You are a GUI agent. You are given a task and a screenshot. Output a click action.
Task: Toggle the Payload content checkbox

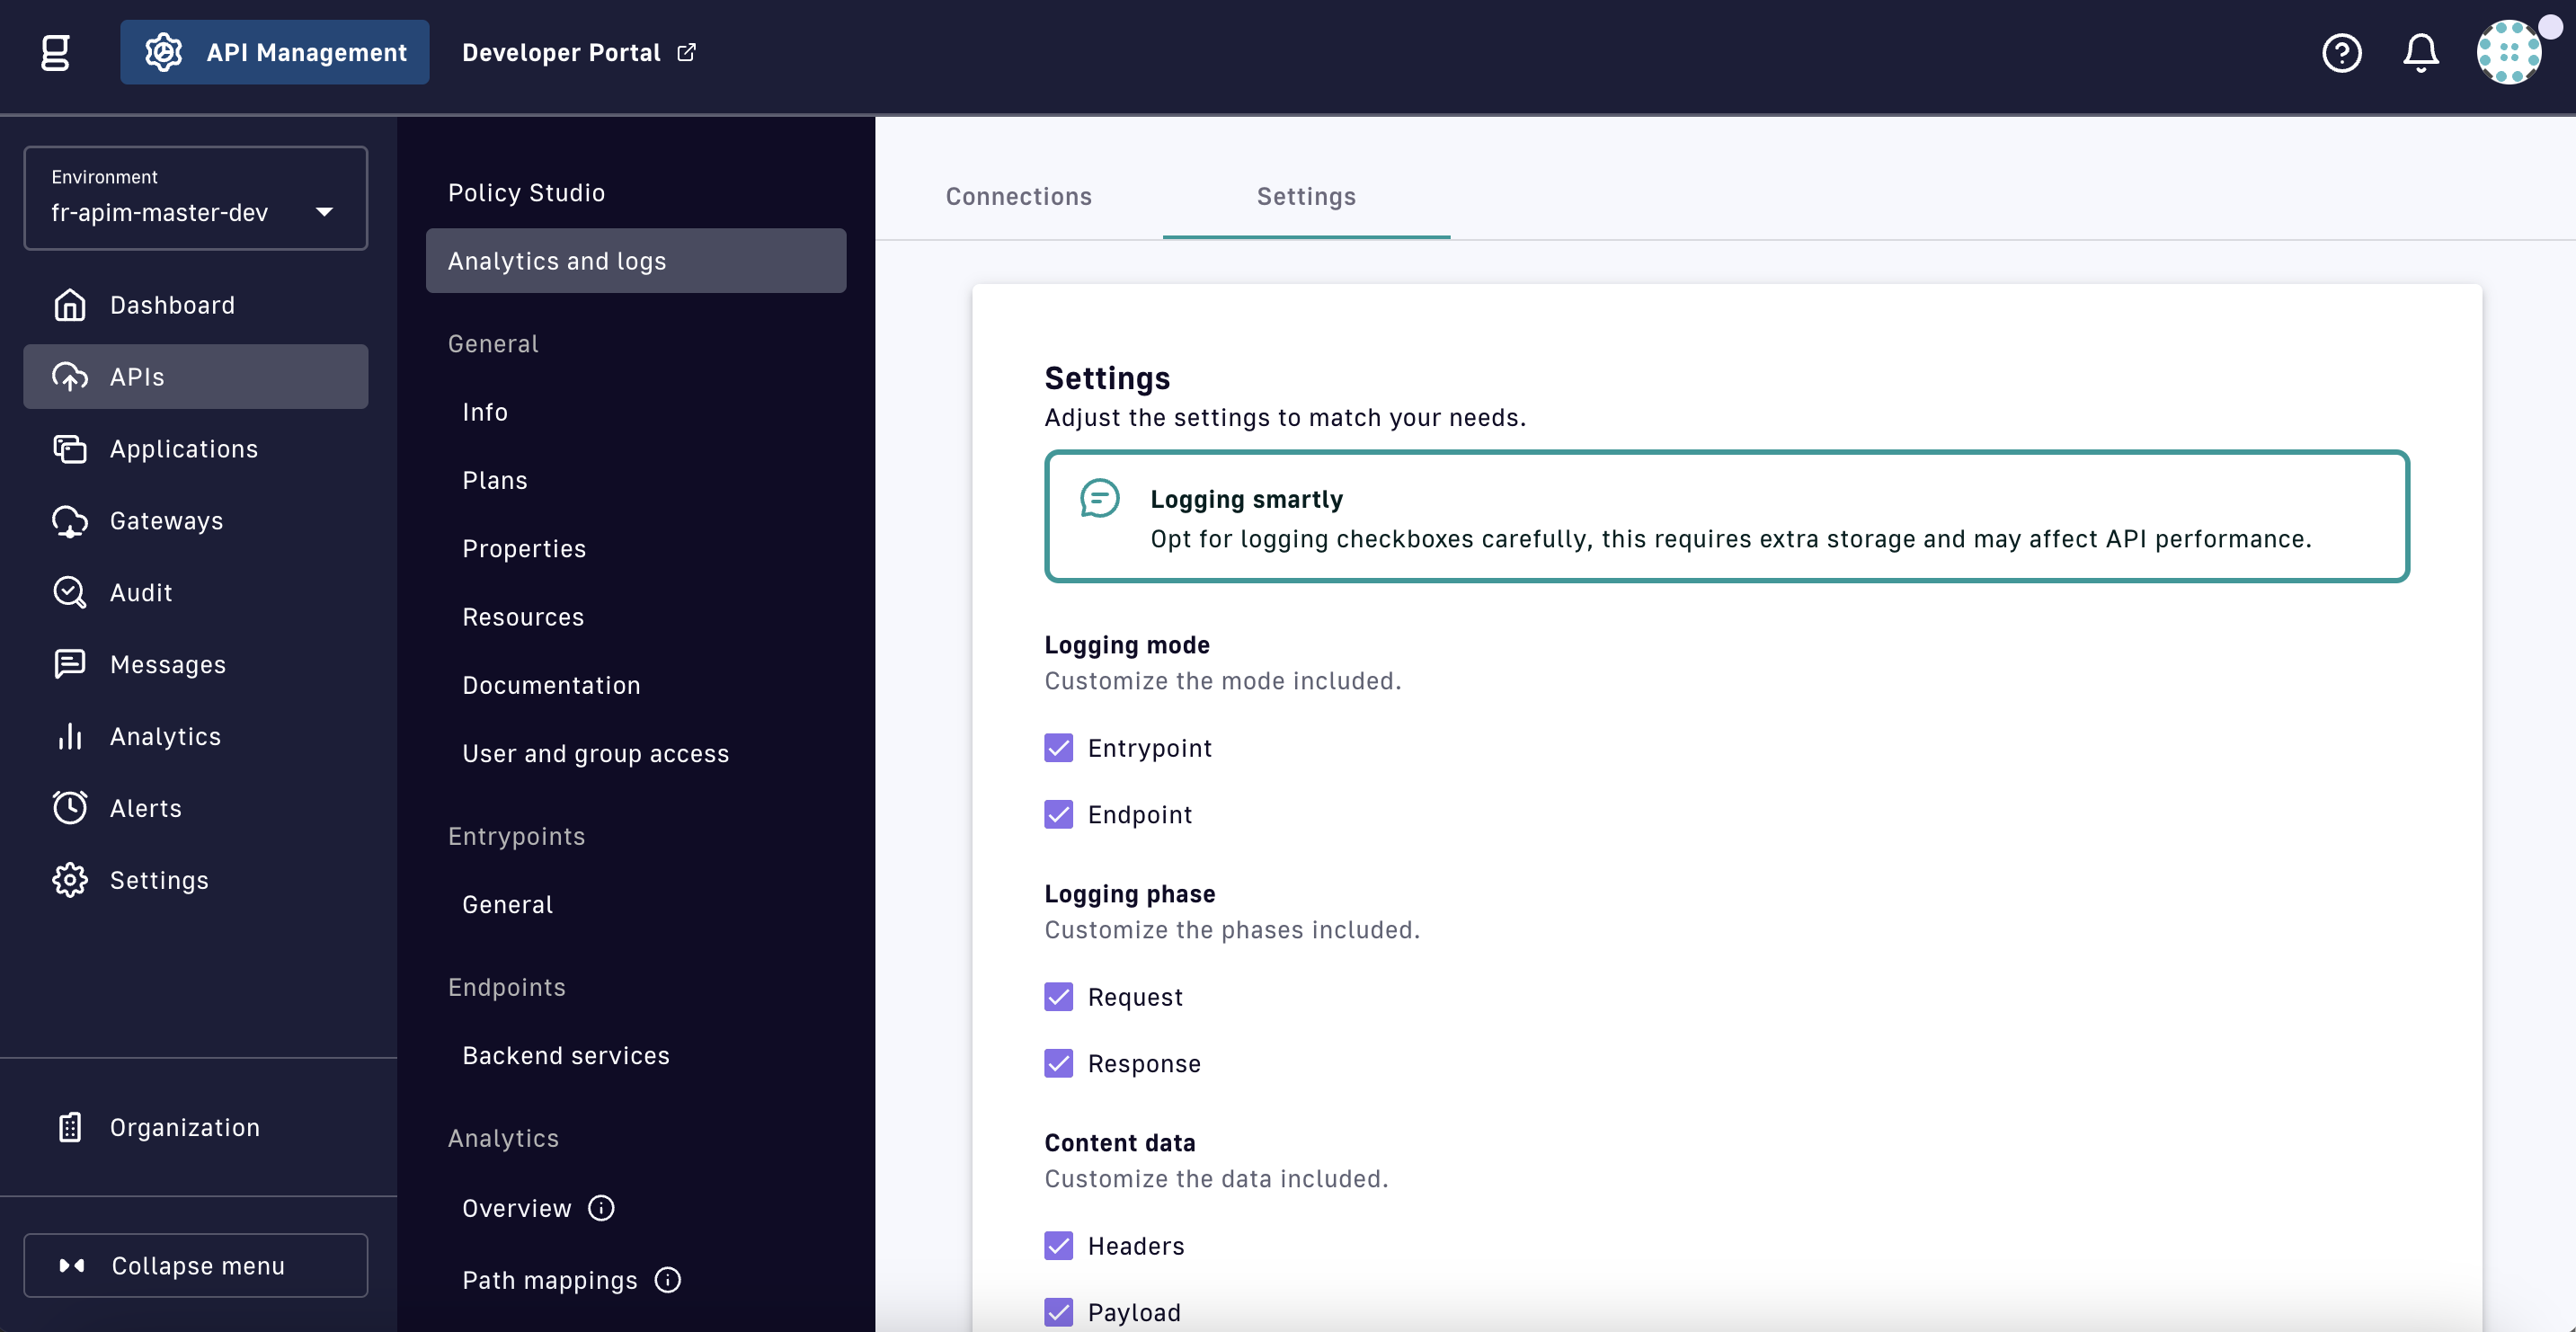1058,1312
